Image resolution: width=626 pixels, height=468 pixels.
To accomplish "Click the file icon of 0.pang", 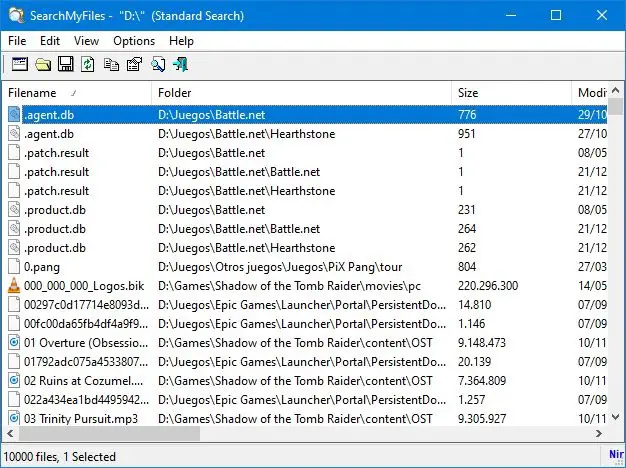I will pyautogui.click(x=14, y=267).
